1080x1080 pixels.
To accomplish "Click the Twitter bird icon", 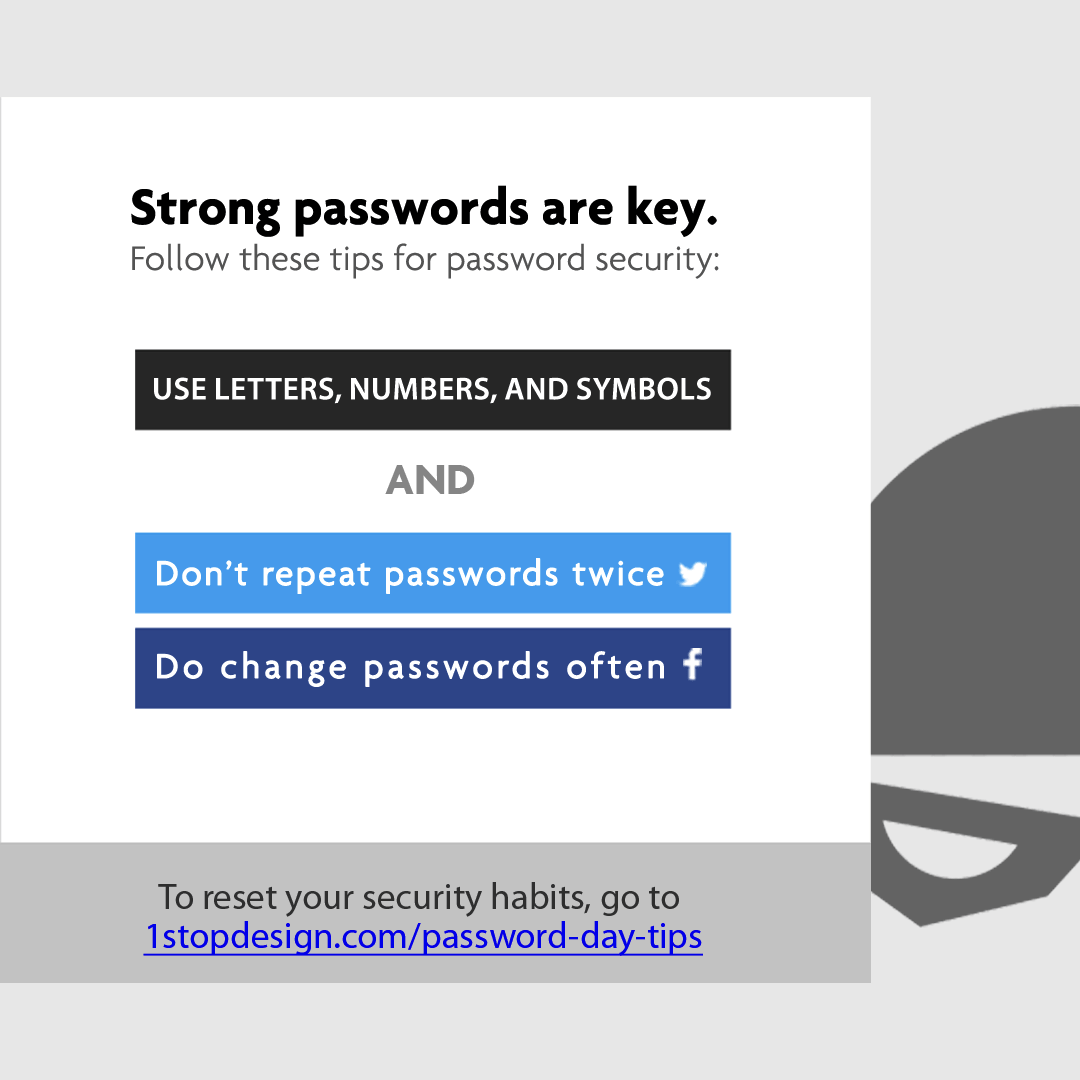I will click(x=693, y=573).
